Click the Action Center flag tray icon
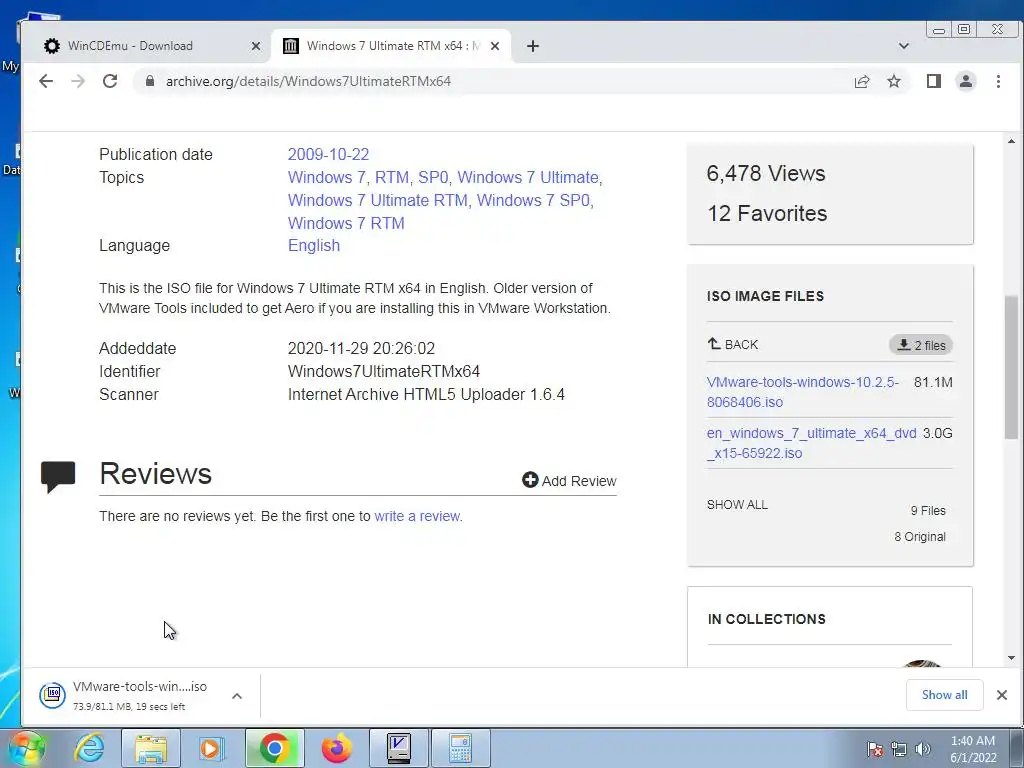Screen dimensions: 1024x768 tap(874, 749)
